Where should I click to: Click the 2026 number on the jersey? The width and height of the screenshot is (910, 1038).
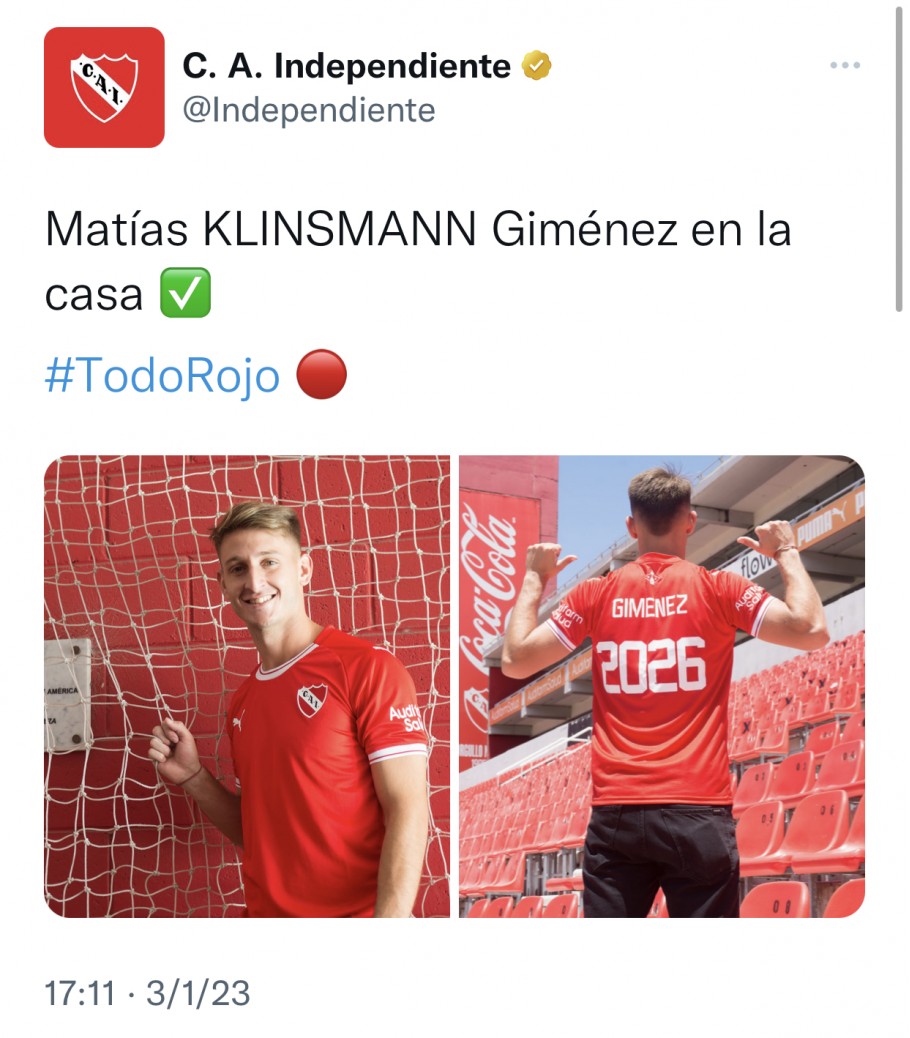click(651, 665)
